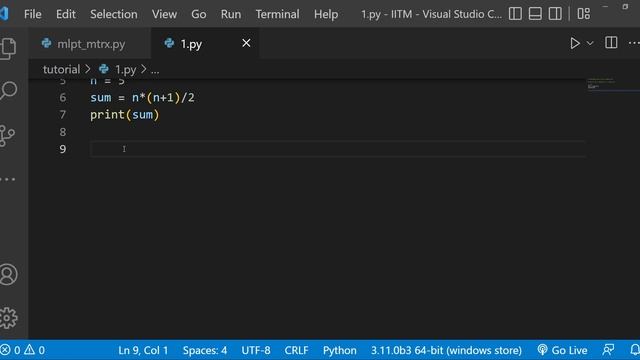Expand the run options dropdown arrow
Viewport: 640px width, 360px height.
click(590, 43)
